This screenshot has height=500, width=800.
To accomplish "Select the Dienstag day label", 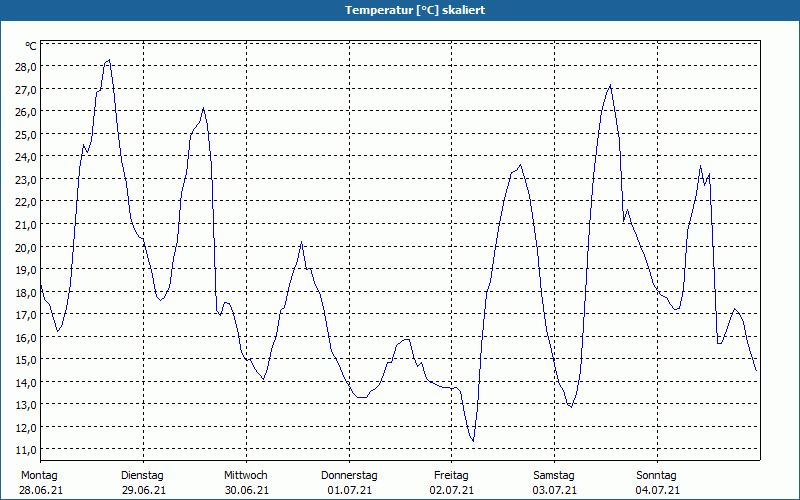I will (142, 475).
